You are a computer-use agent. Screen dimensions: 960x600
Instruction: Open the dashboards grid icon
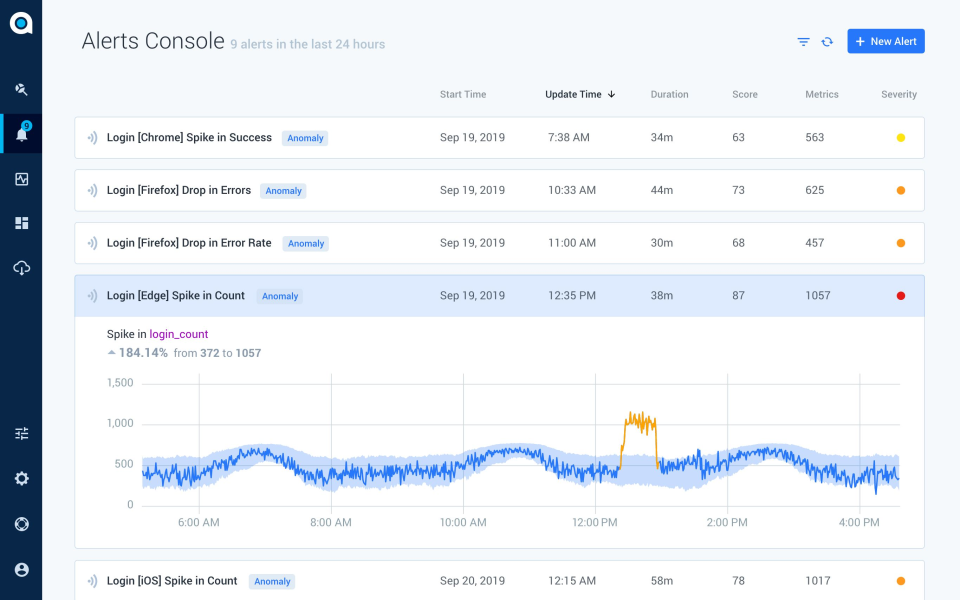(21, 223)
